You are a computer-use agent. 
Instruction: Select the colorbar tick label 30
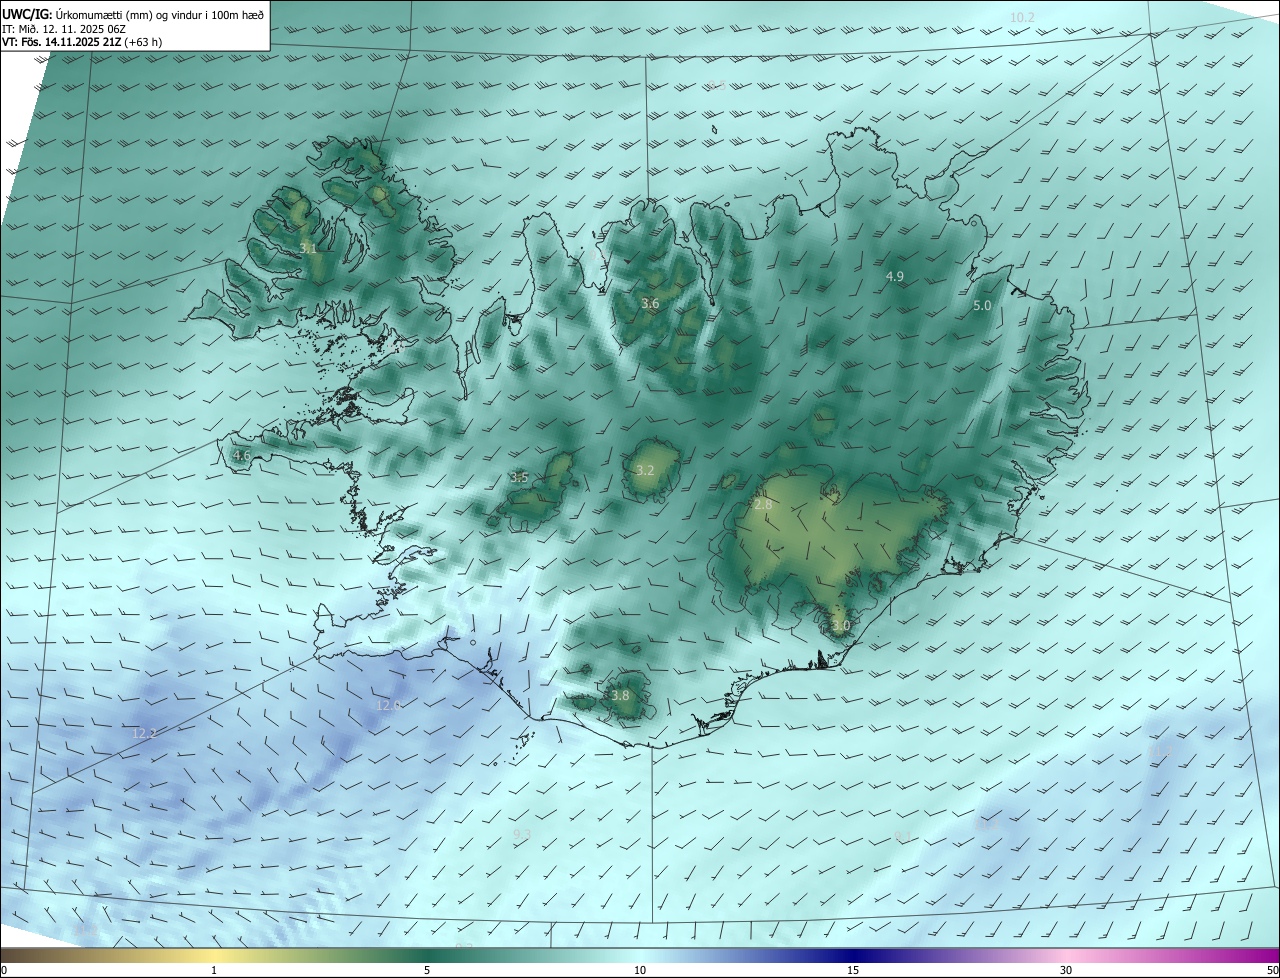pos(1066,970)
